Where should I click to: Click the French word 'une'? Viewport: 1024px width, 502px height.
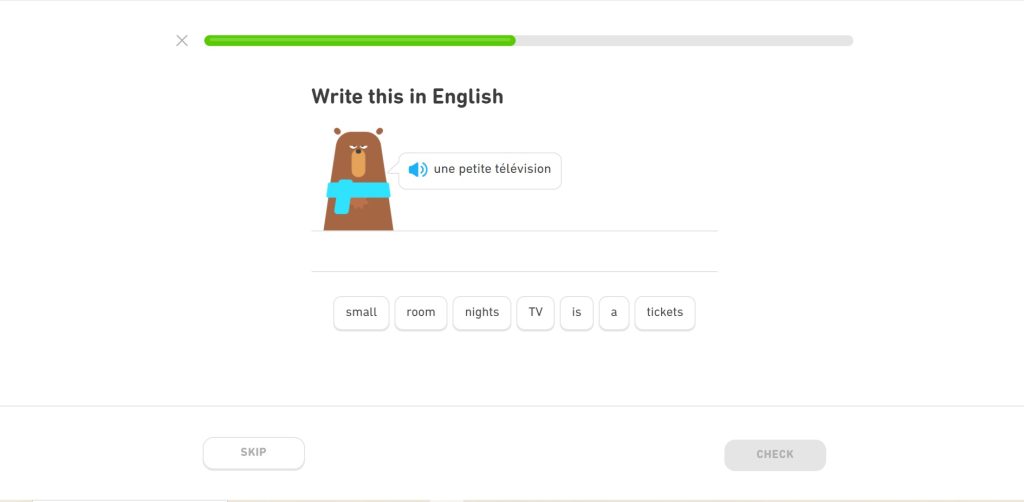[x=444, y=169]
